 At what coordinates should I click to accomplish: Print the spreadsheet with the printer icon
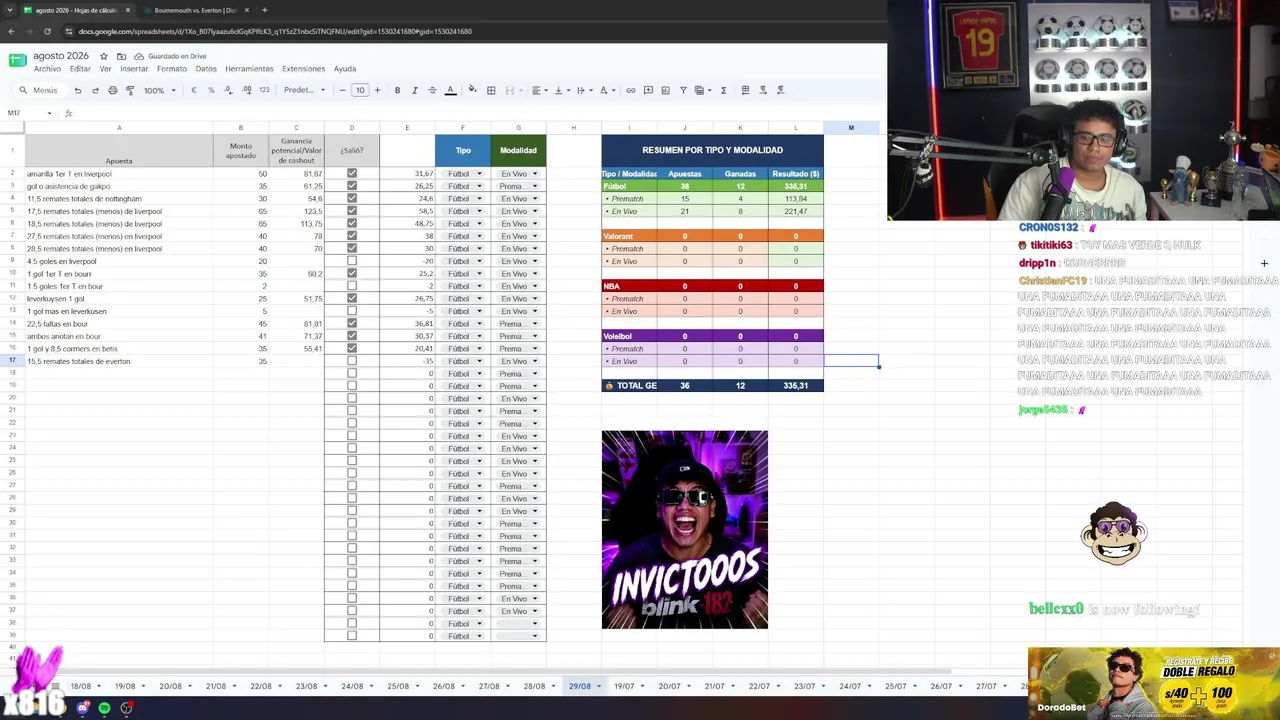coord(113,90)
